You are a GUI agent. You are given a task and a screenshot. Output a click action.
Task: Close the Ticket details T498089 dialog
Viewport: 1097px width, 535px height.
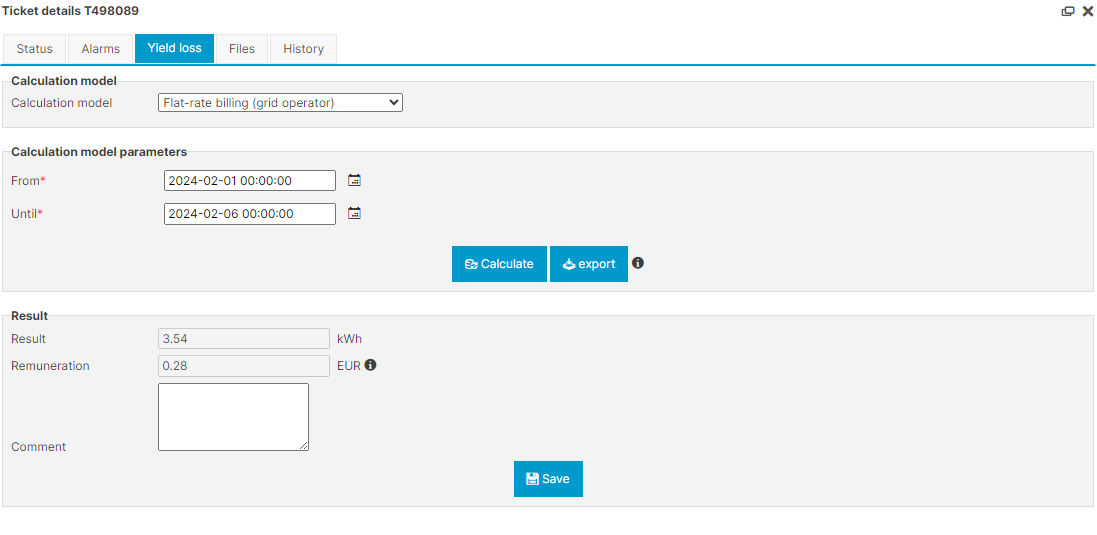click(1088, 11)
